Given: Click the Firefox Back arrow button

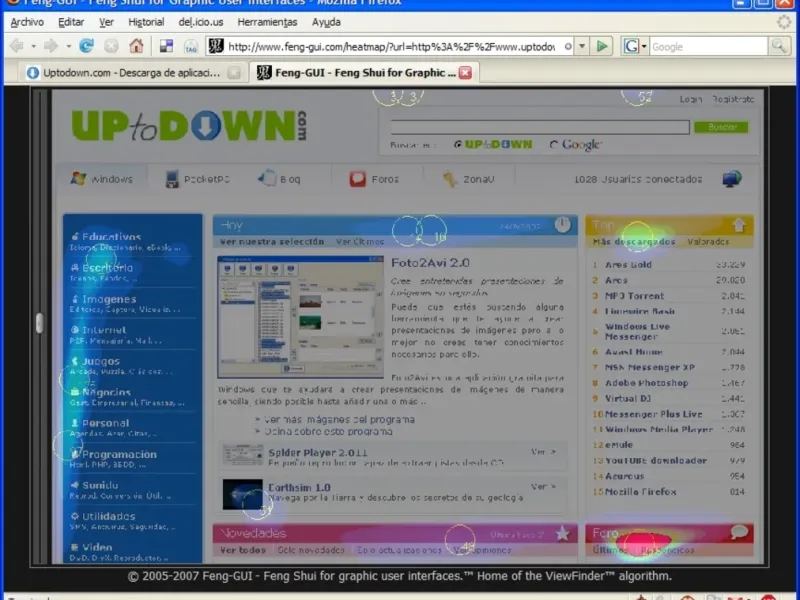Looking at the screenshot, I should click(x=17, y=46).
